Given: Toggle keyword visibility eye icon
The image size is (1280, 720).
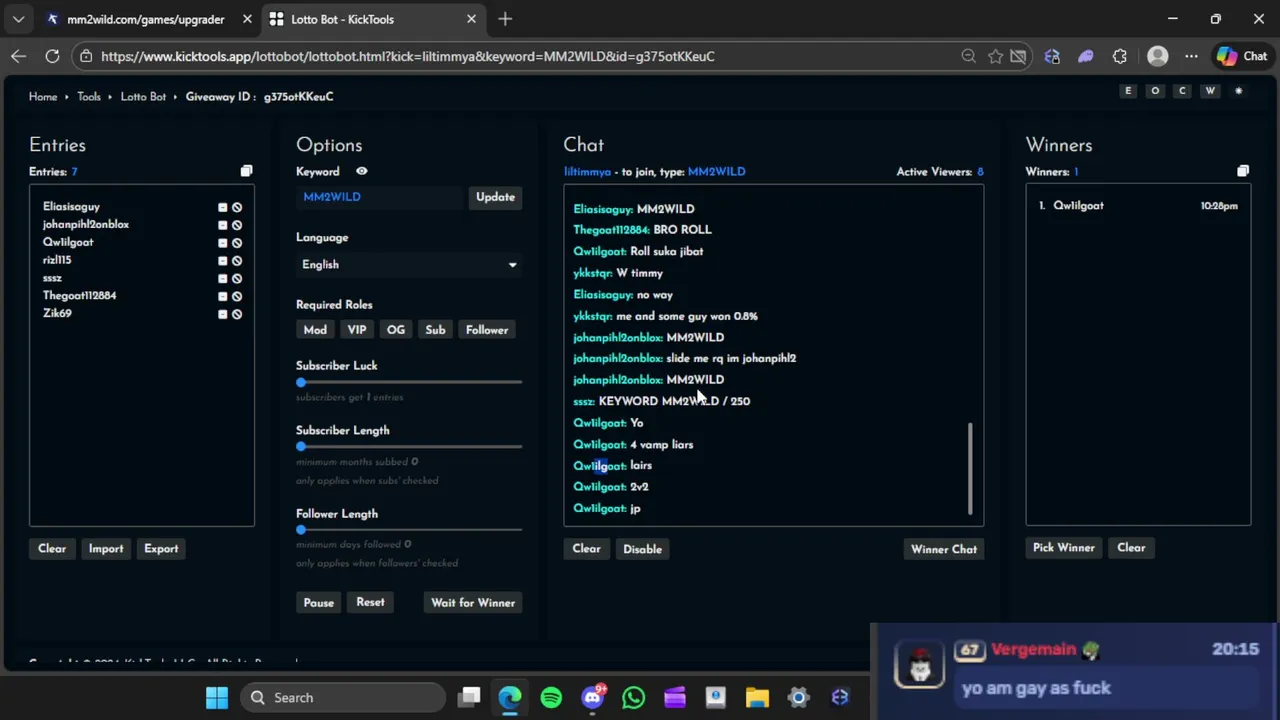Looking at the screenshot, I should tap(361, 171).
